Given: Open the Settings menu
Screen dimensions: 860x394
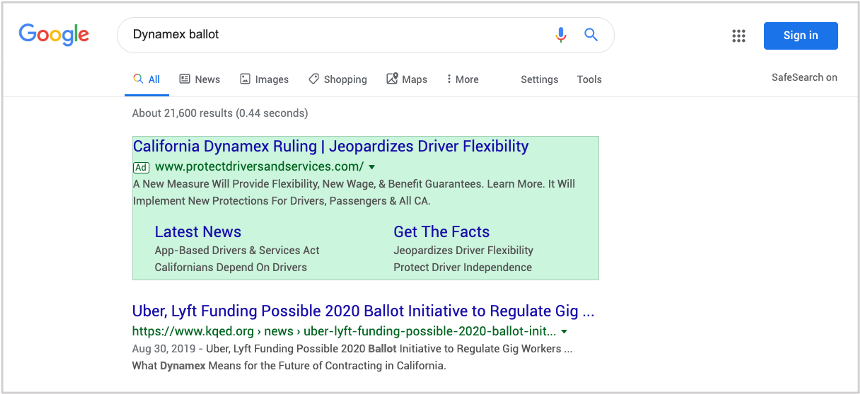Looking at the screenshot, I should click(539, 80).
